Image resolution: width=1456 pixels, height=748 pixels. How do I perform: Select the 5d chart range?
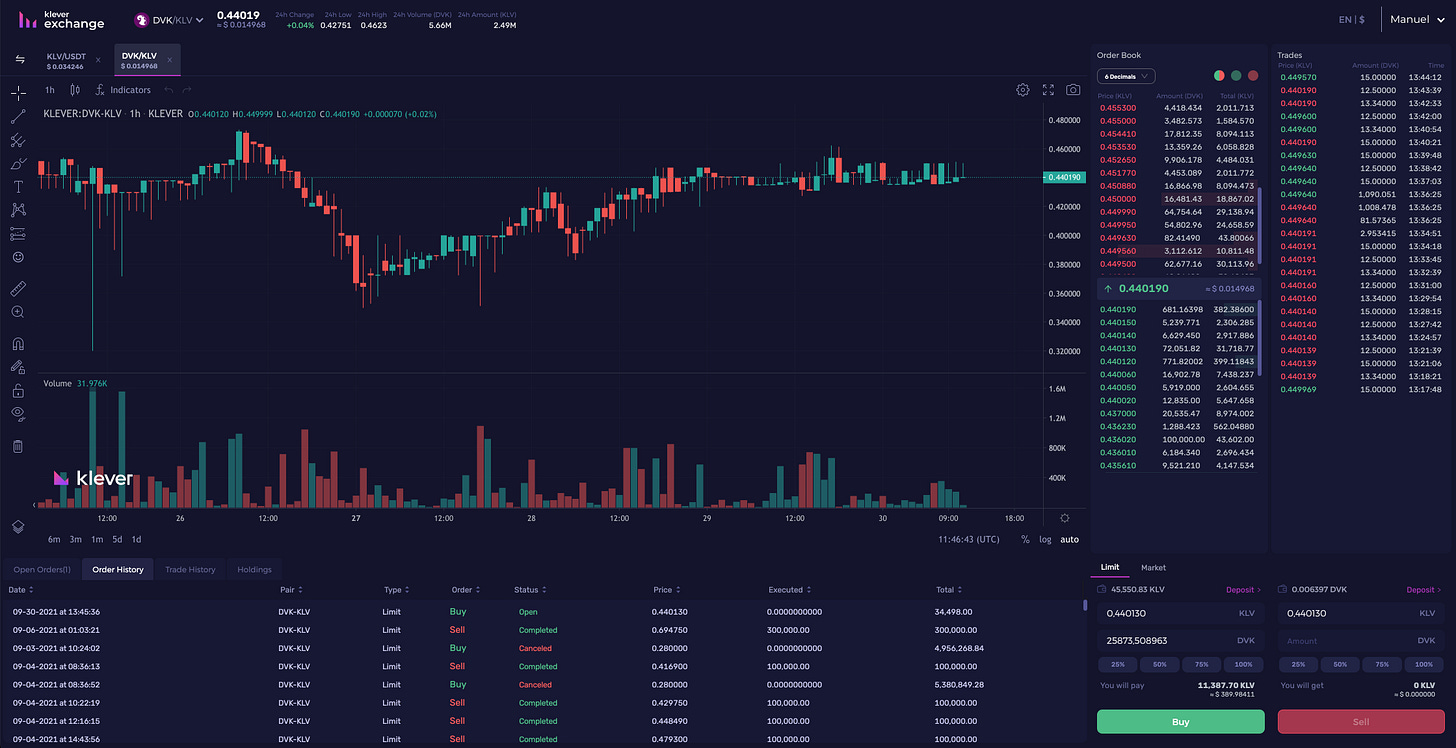tap(117, 540)
